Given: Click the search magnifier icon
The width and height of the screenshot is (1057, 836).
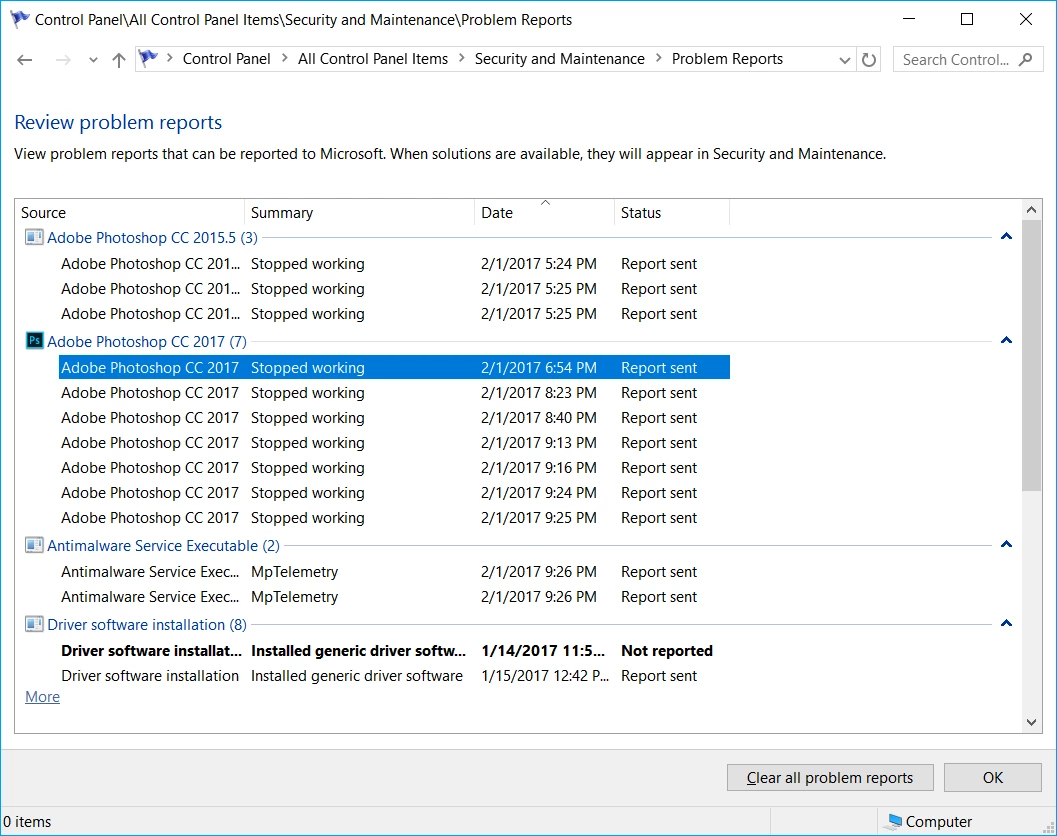Looking at the screenshot, I should click(1025, 59).
